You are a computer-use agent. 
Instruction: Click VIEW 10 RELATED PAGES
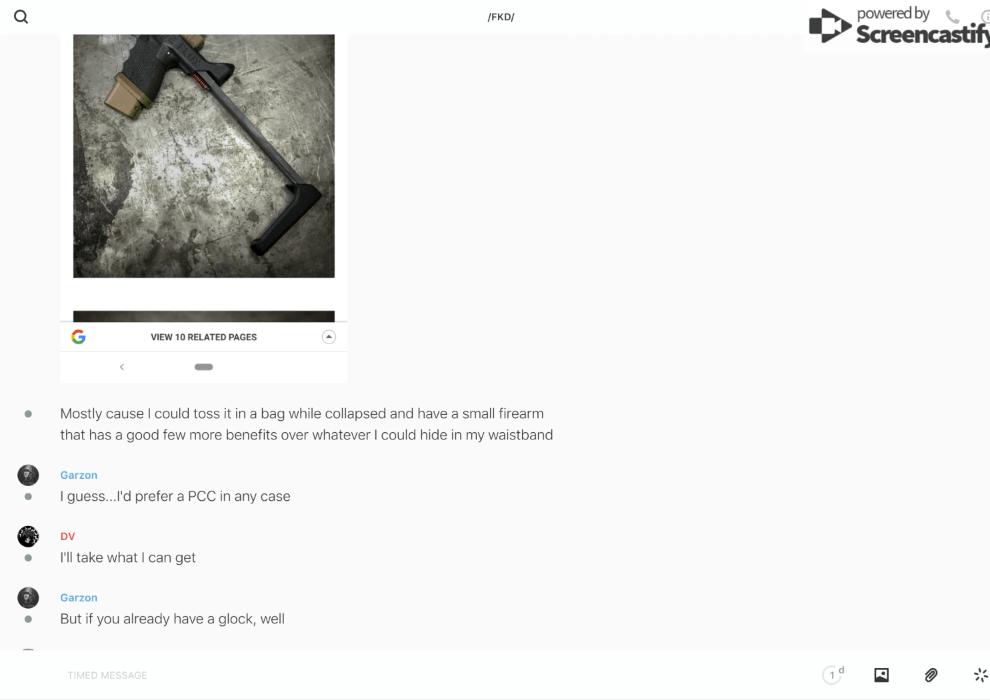click(x=203, y=337)
